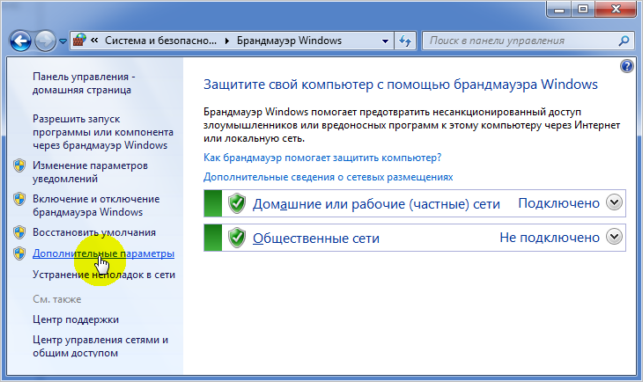Click 'См. также' label
The width and height of the screenshot is (643, 382).
57,299
